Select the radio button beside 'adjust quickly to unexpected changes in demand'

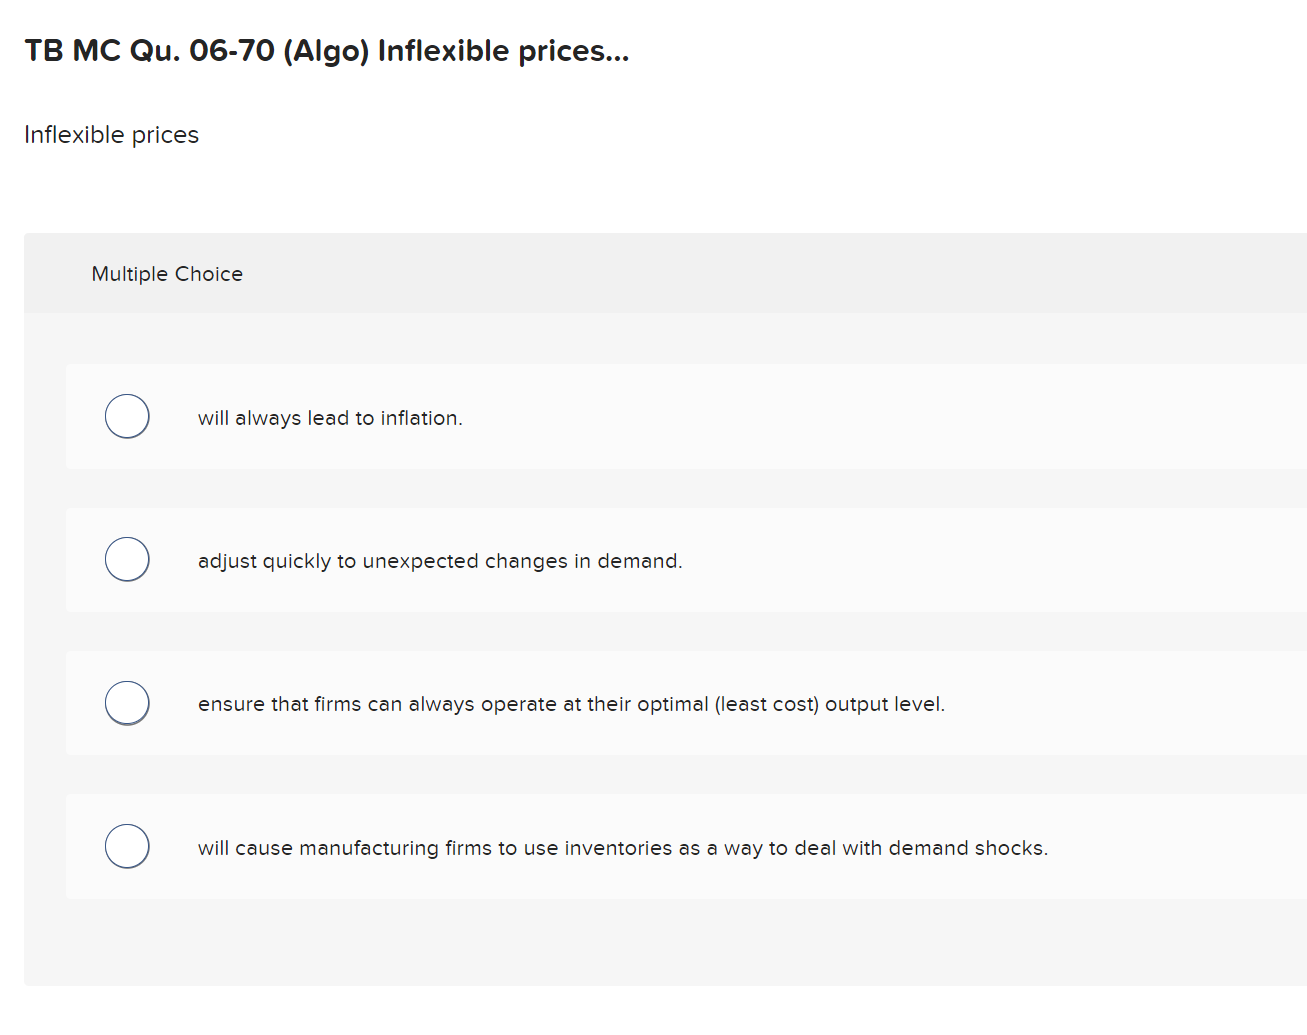coord(127,559)
